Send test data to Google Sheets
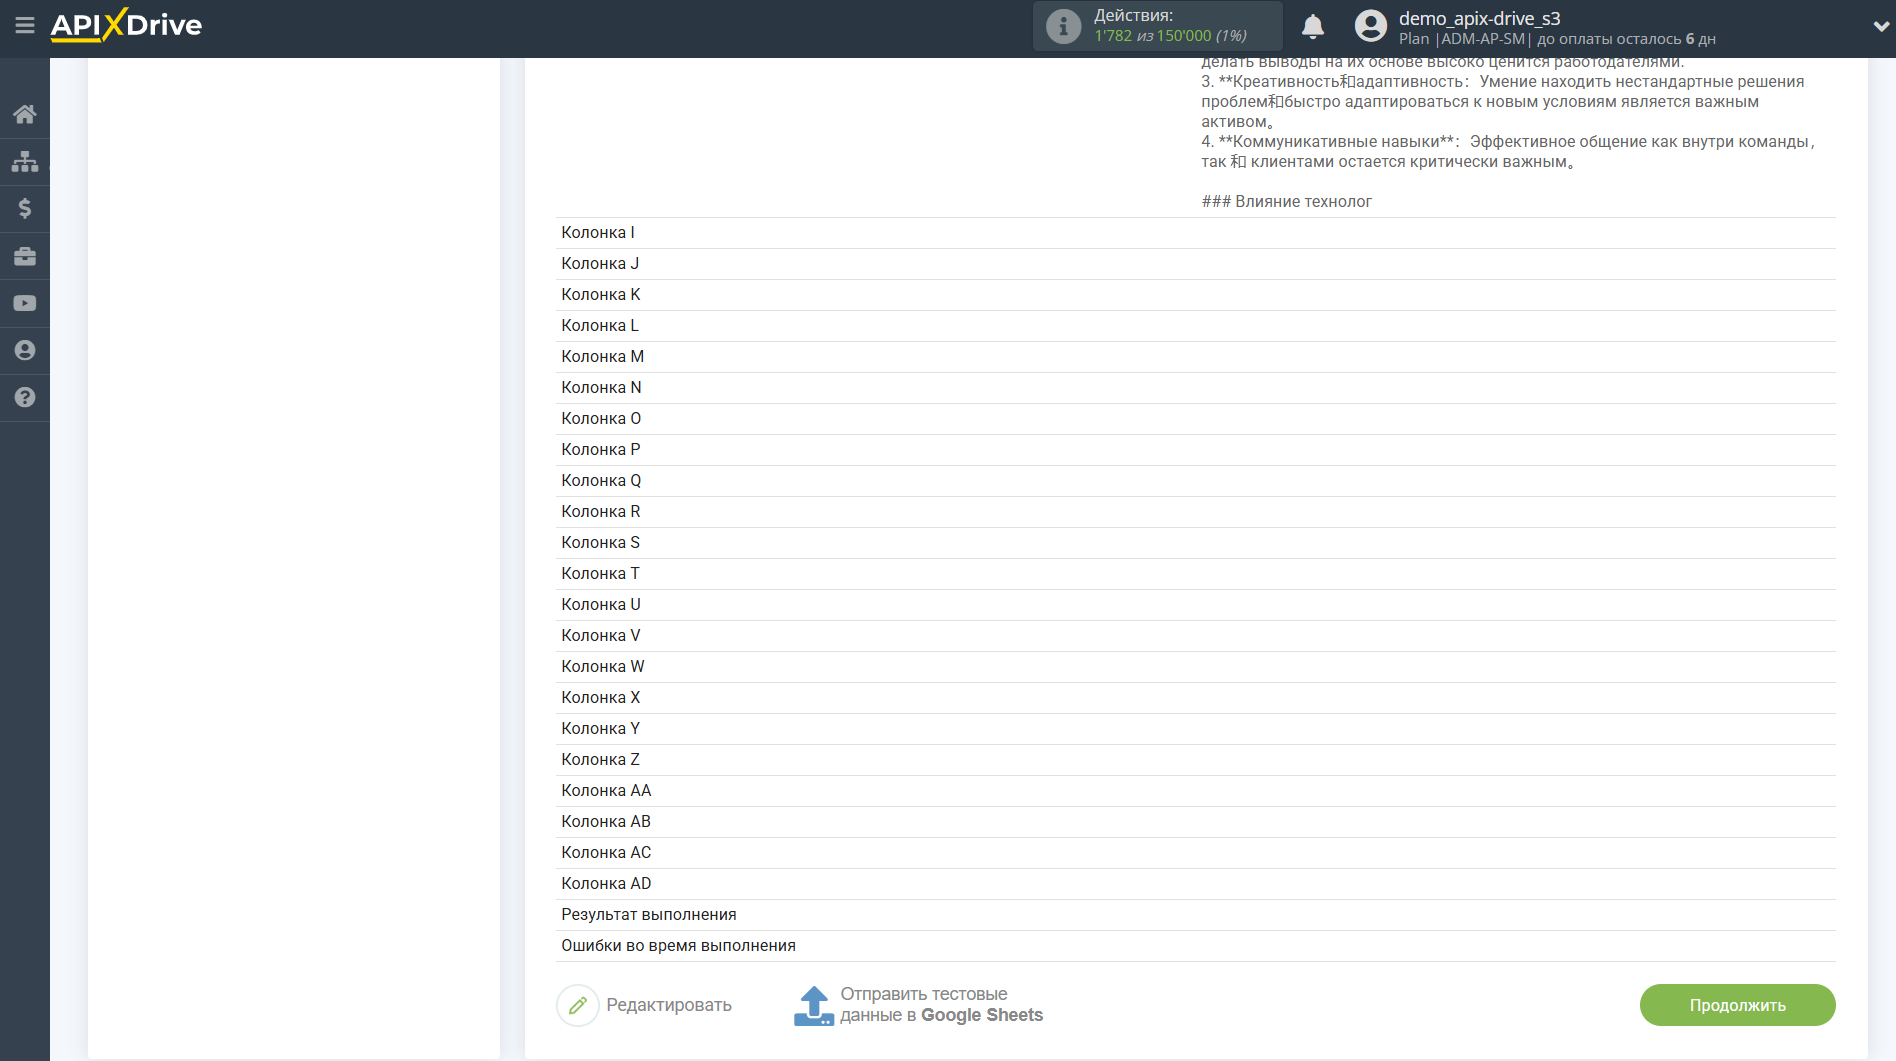Viewport: 1896px width, 1061px height. click(941, 1005)
